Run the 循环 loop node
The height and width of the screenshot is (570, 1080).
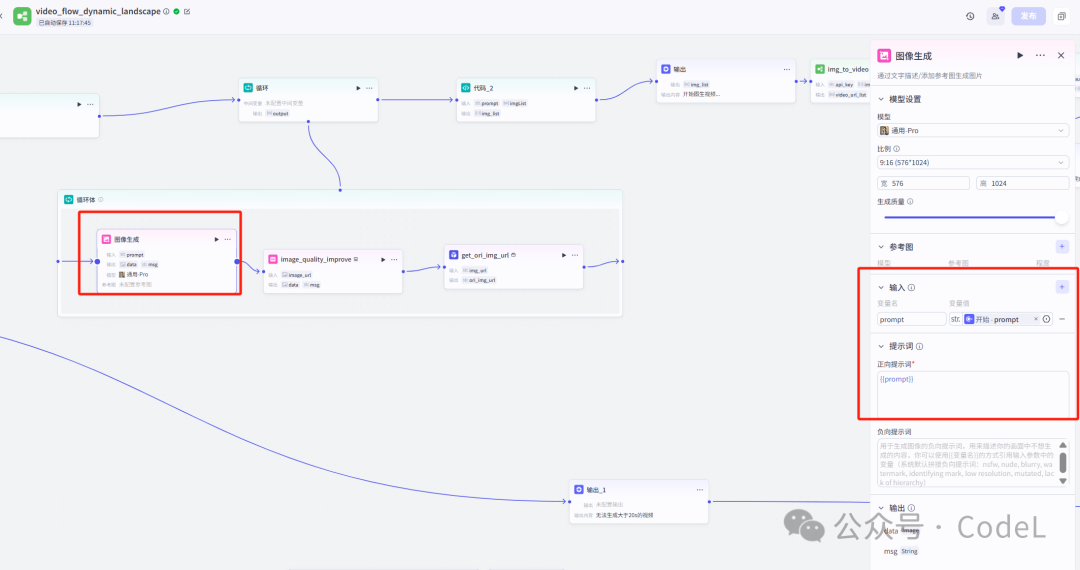click(358, 88)
